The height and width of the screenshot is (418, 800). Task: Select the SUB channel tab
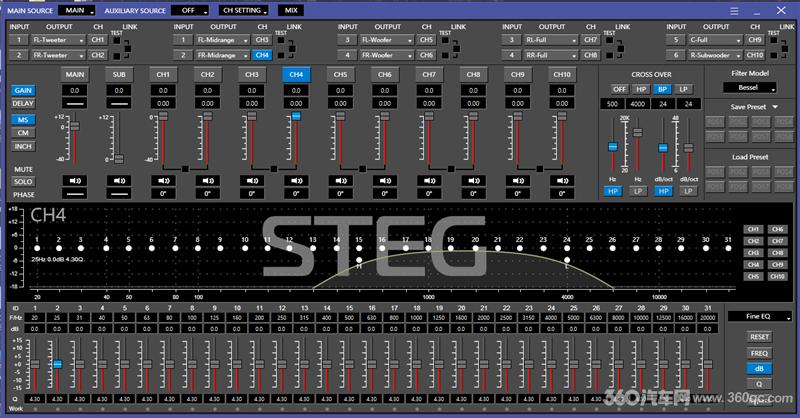[x=119, y=75]
